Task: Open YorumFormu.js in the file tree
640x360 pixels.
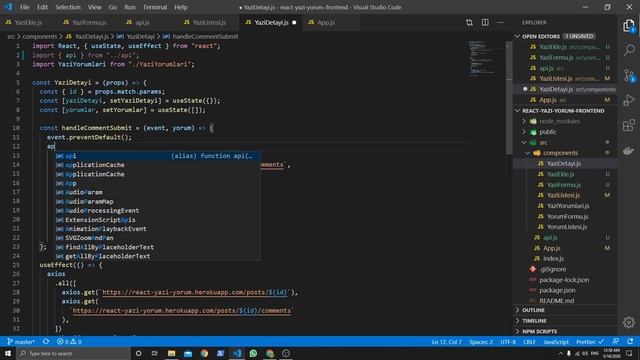Action: tap(567, 216)
